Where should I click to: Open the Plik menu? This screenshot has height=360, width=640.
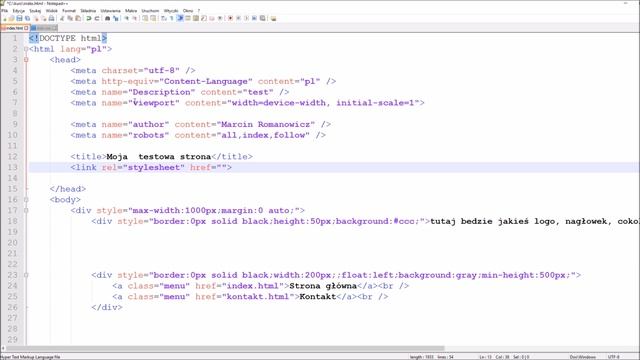(5, 11)
